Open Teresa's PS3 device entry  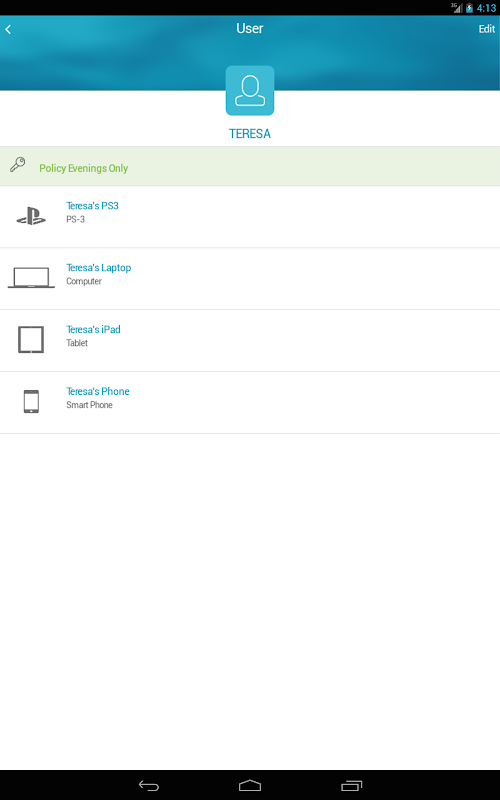(x=250, y=217)
